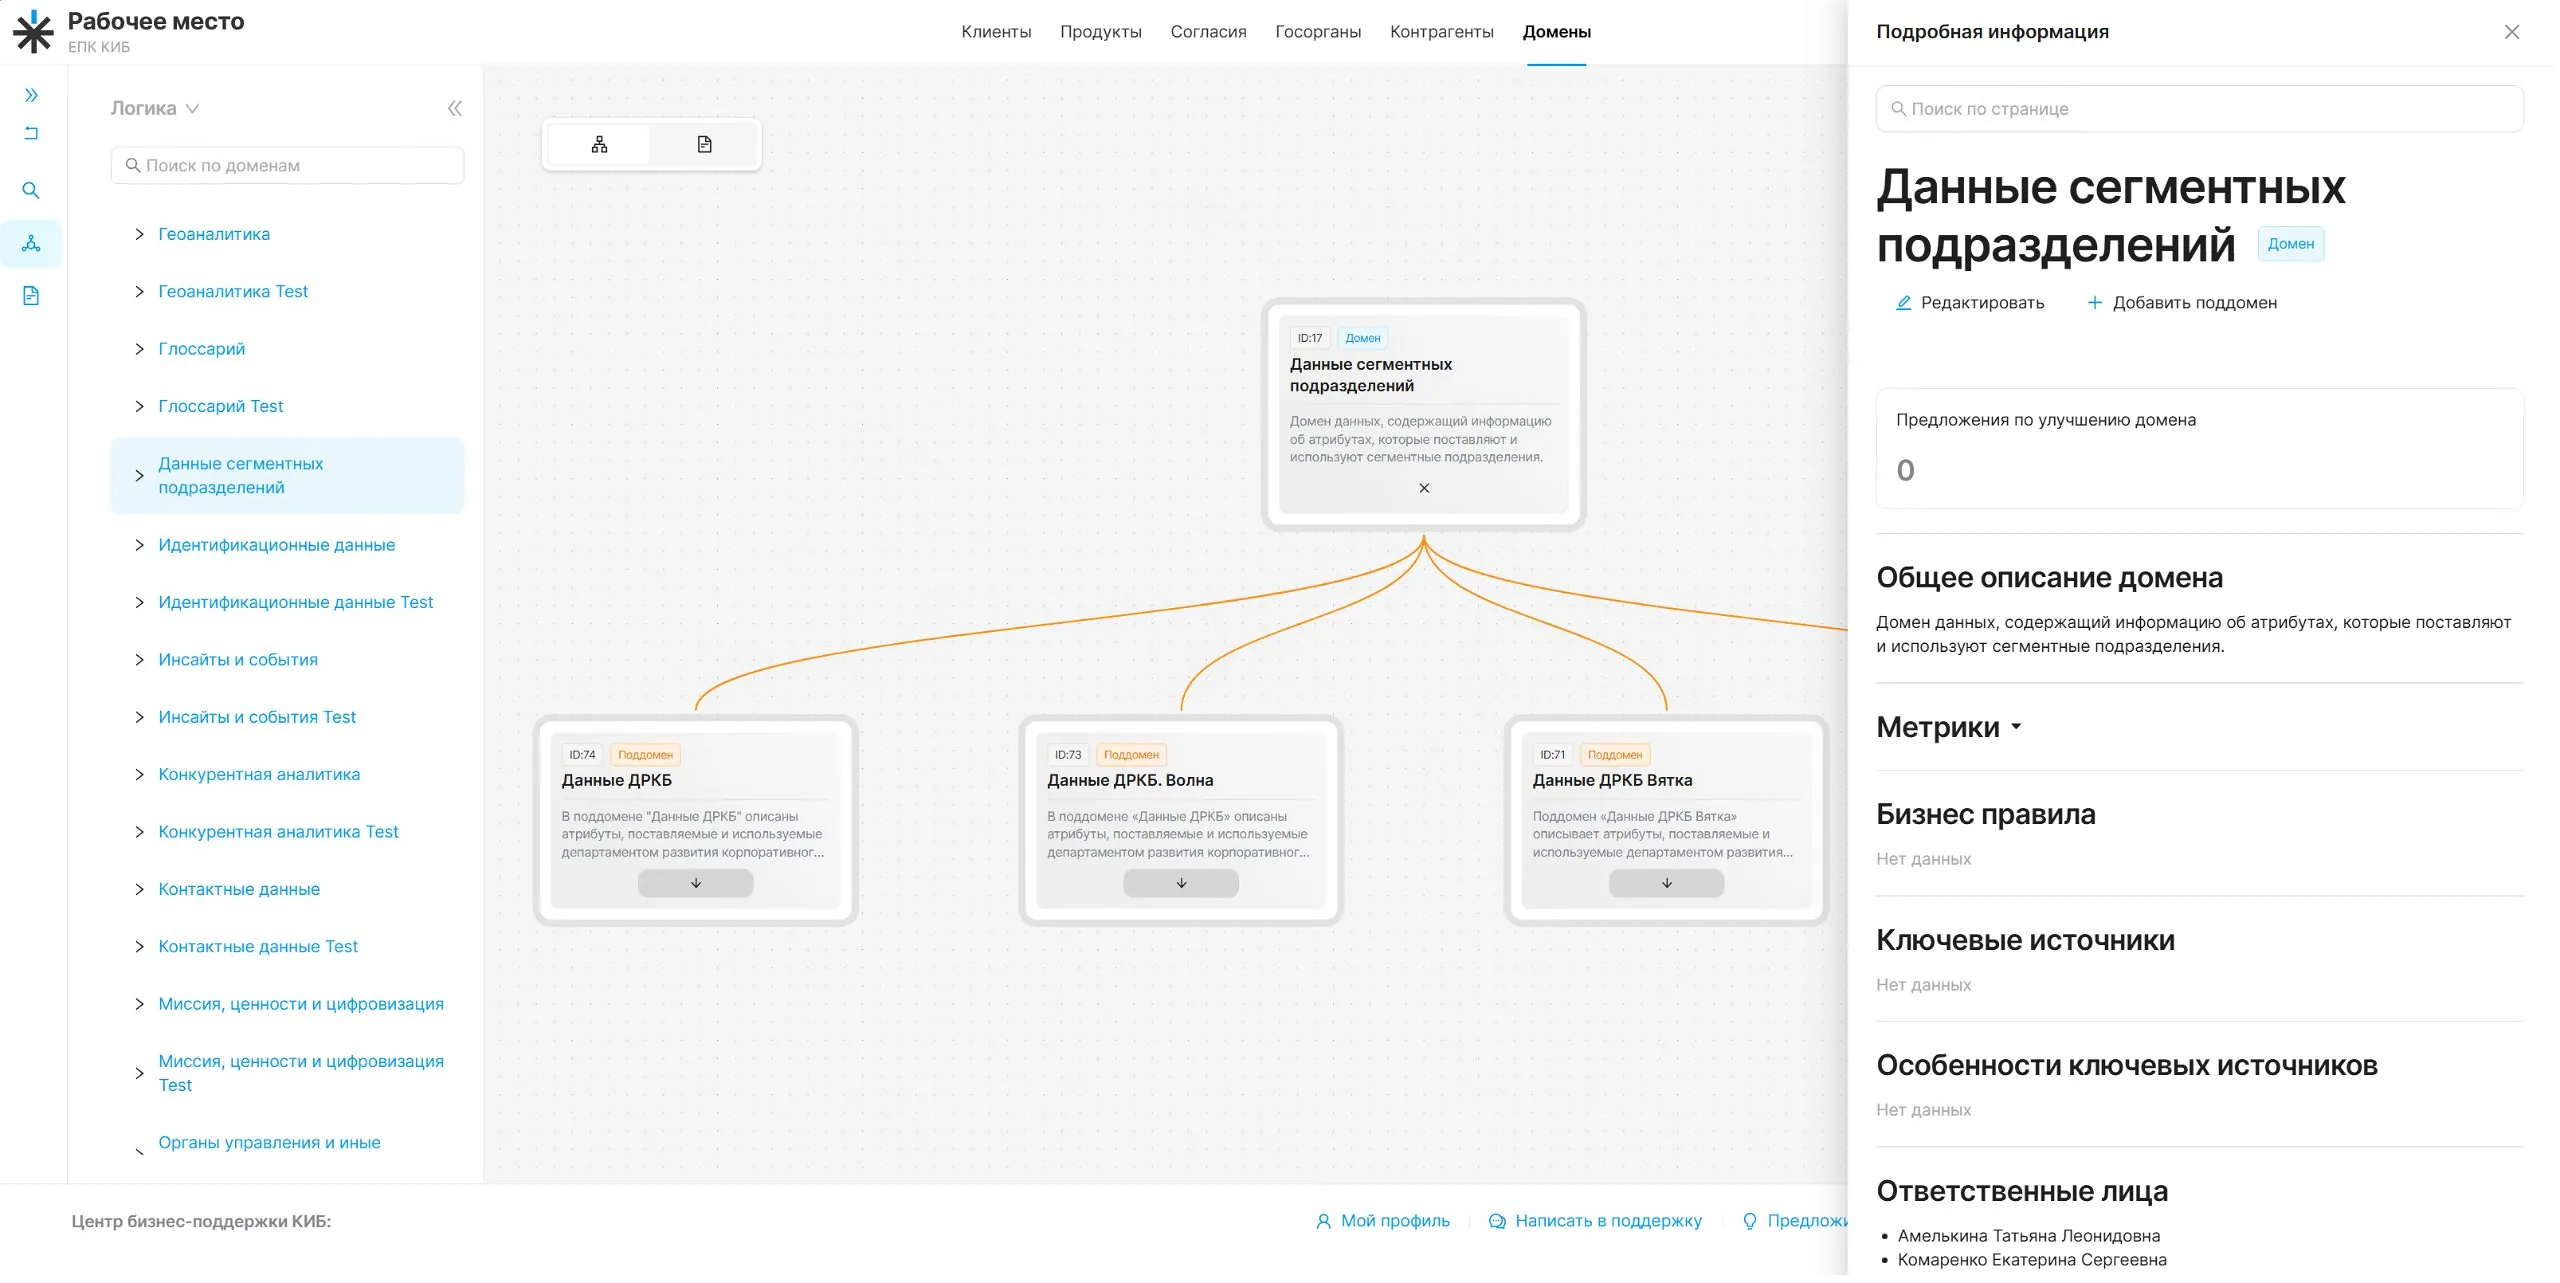Open the Согласия tab
This screenshot has width=2560, height=1283.
coord(1208,32)
